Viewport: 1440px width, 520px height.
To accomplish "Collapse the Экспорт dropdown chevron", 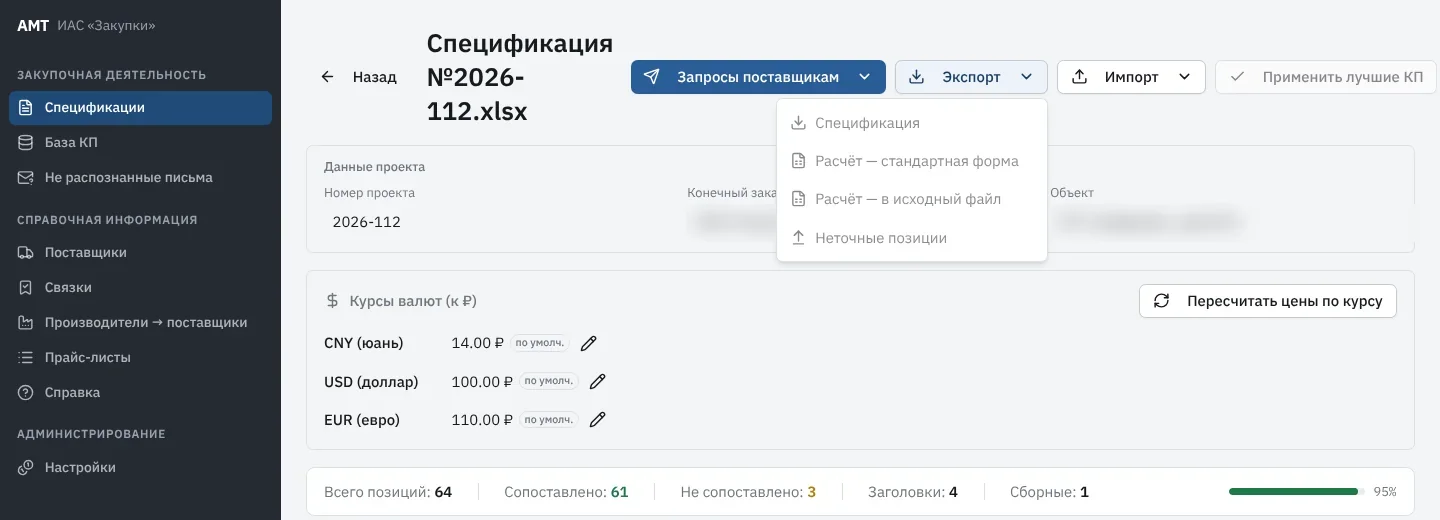I will 1026,77.
